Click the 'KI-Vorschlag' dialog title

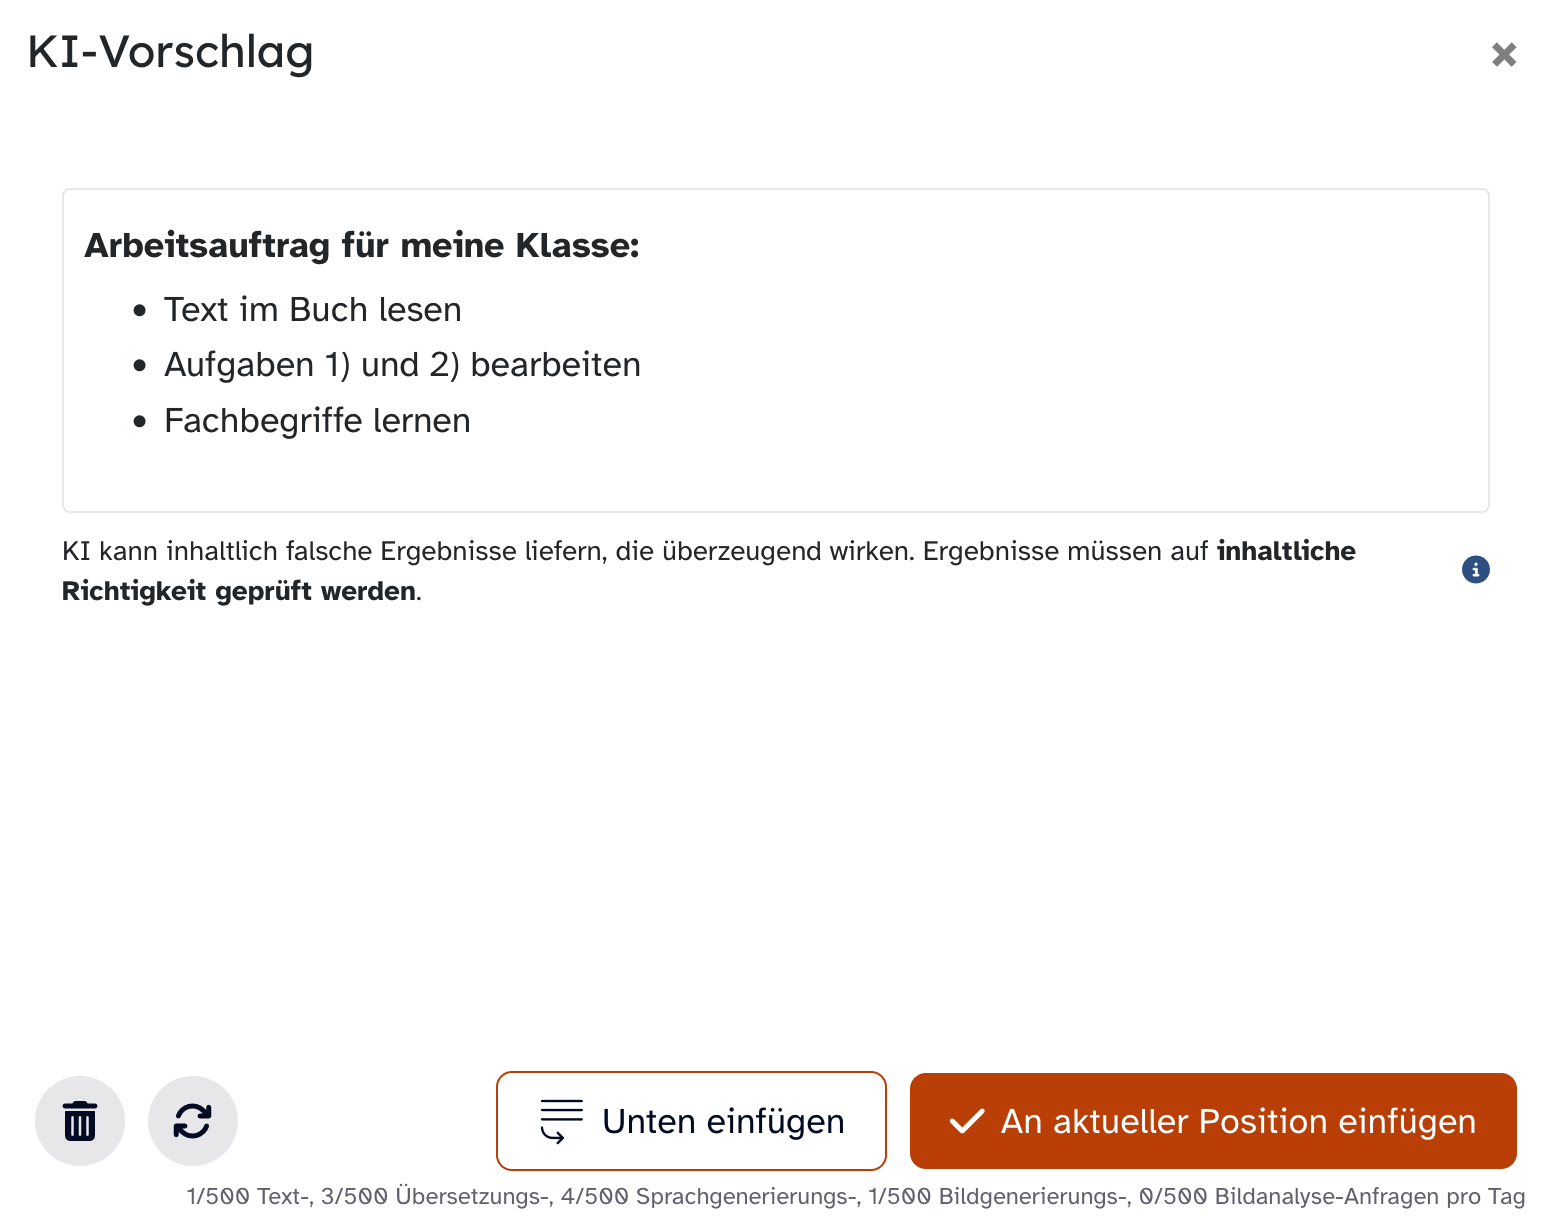pos(170,52)
